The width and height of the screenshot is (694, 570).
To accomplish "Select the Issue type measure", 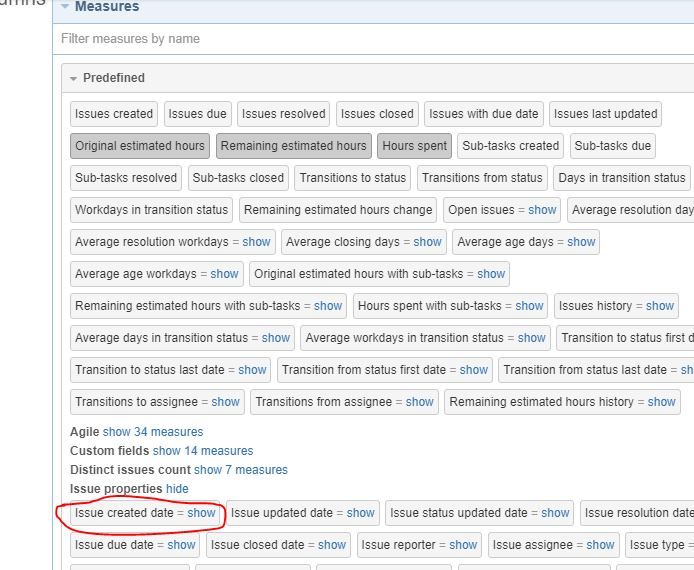I will (657, 544).
